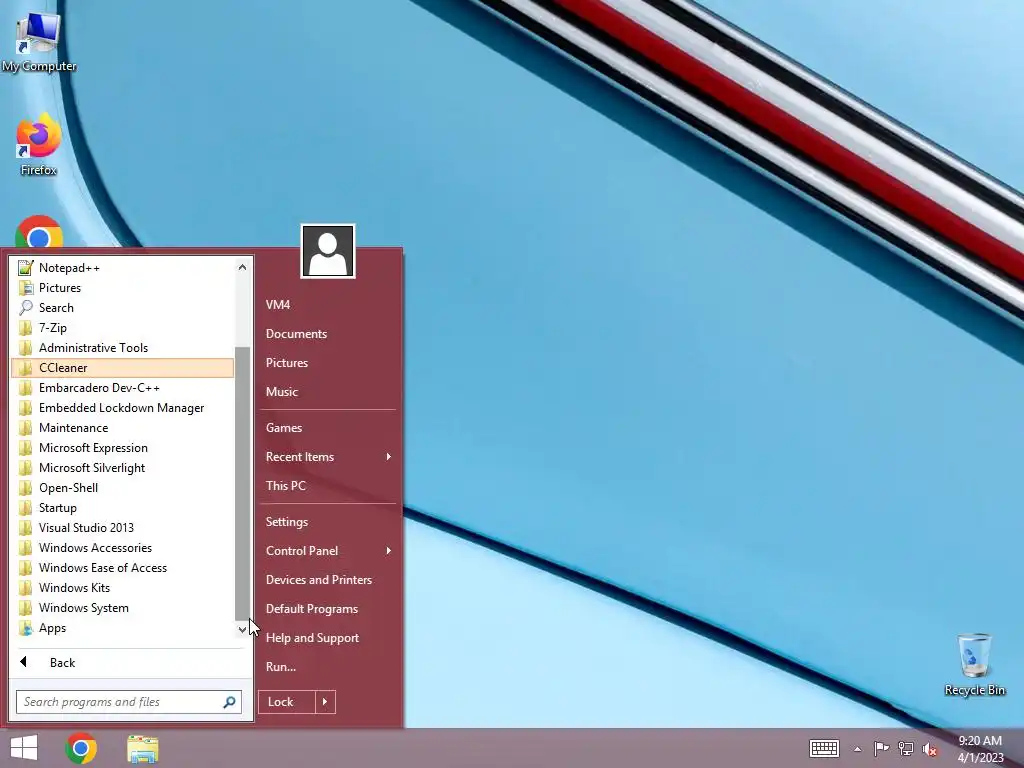Click the Windows Start button

(24, 748)
